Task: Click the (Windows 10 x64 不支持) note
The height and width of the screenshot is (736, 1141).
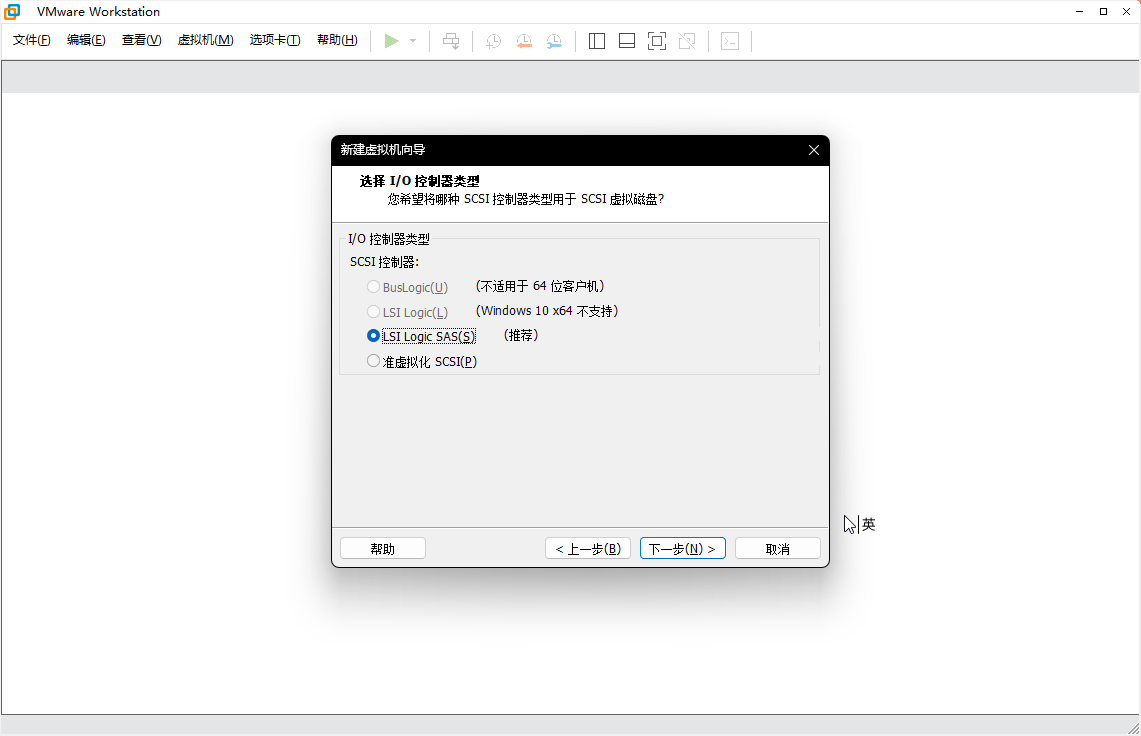Action: tap(547, 311)
